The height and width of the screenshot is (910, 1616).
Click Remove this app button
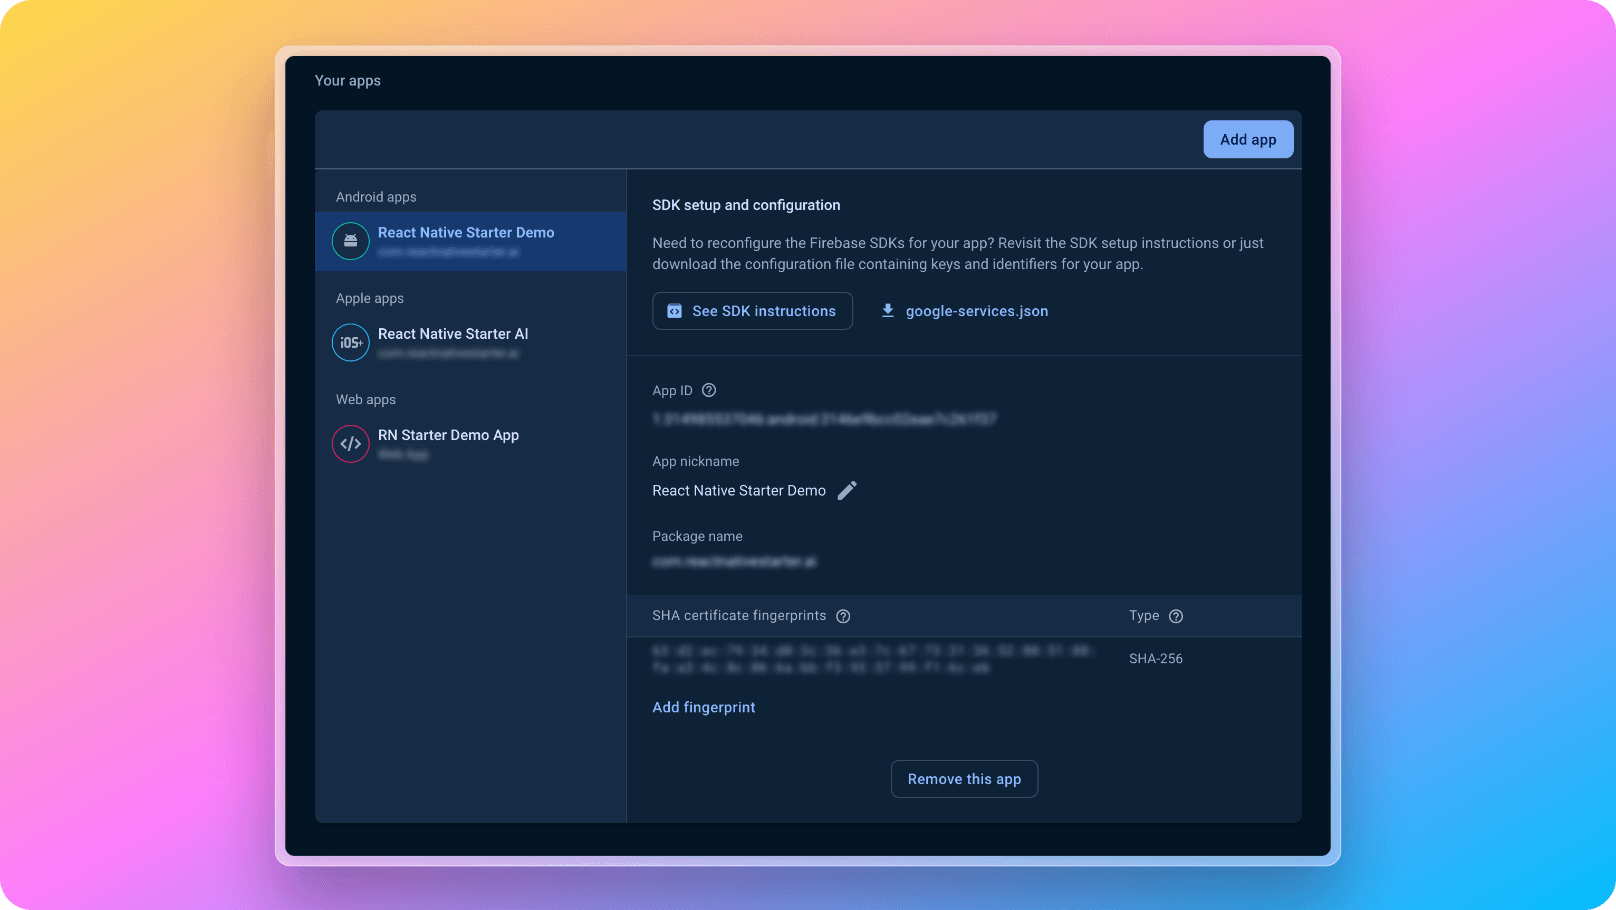coord(964,779)
